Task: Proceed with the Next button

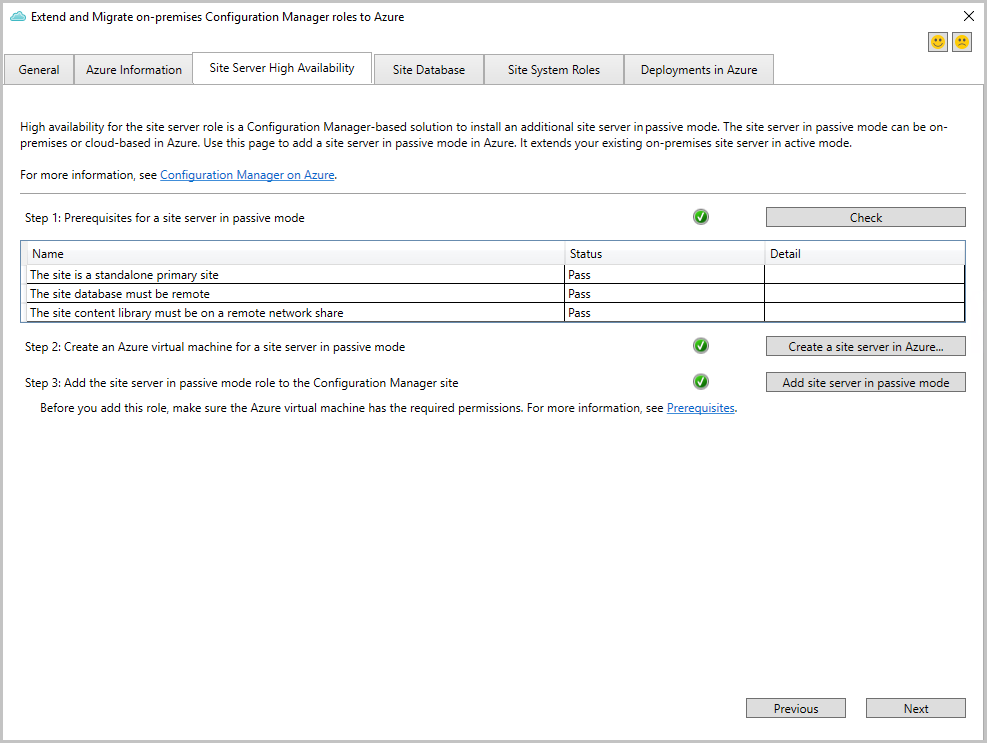Action: tap(915, 708)
